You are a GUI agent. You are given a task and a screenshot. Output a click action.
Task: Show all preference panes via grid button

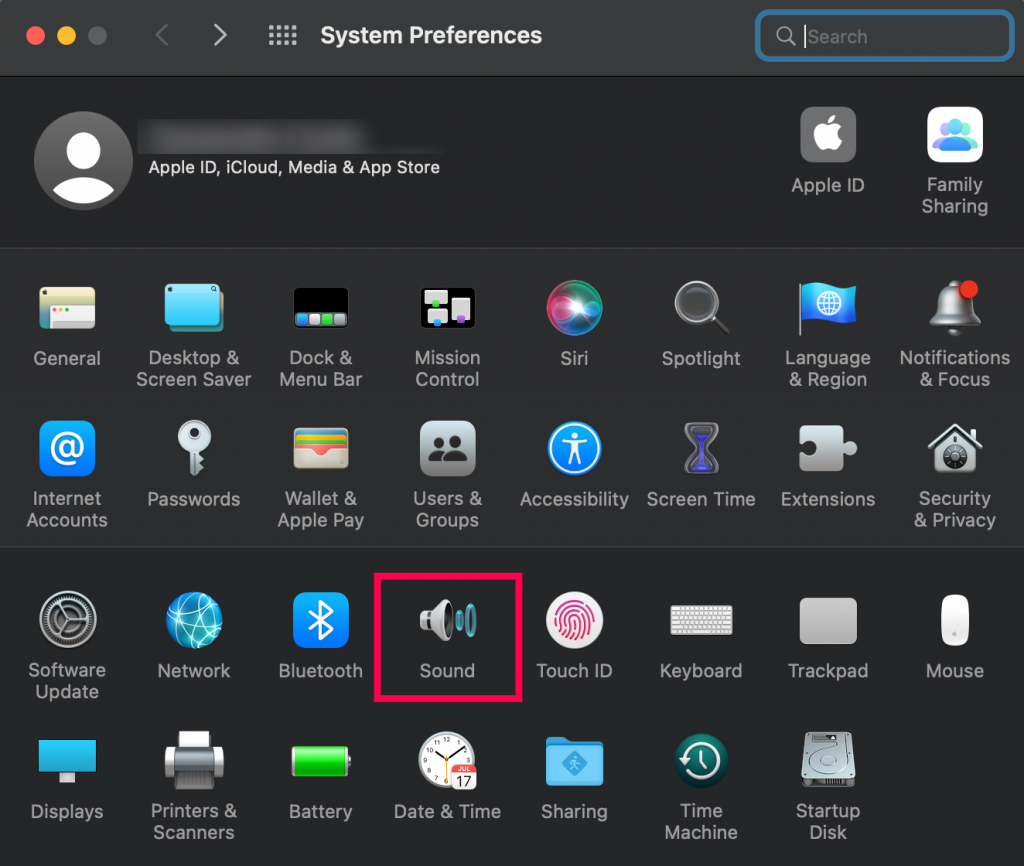283,35
